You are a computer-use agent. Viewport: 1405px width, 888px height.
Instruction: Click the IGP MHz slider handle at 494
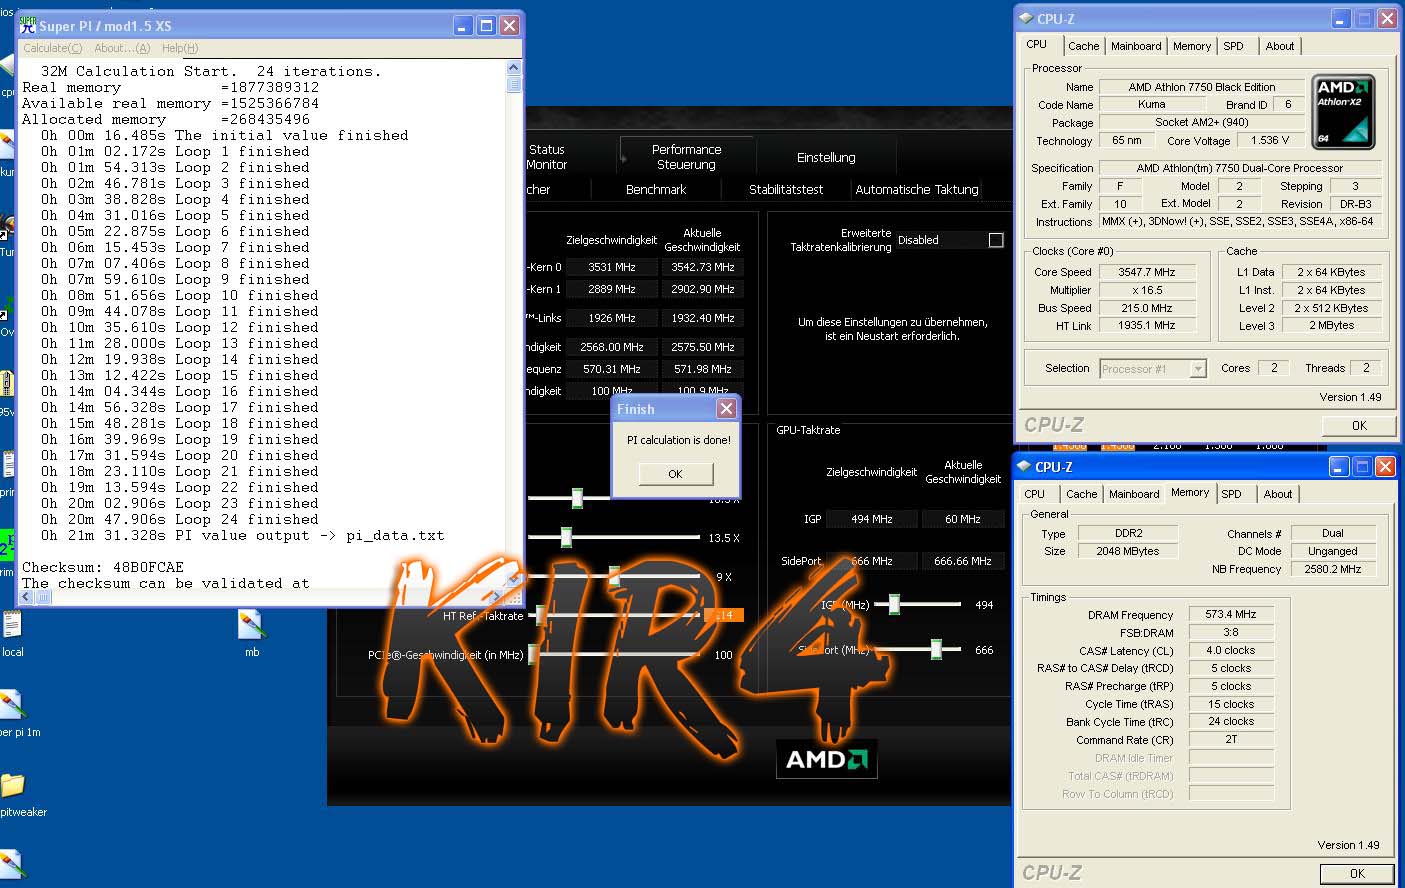[894, 603]
